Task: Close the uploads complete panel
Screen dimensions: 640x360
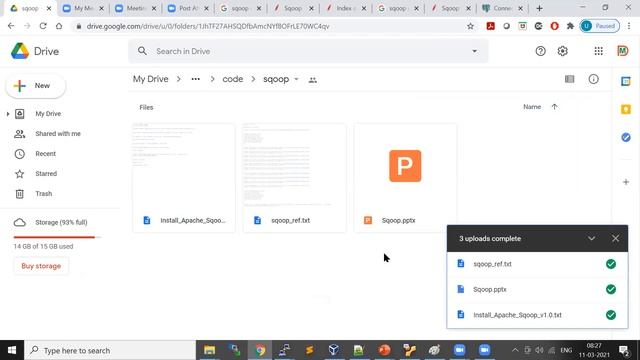Action: point(616,238)
